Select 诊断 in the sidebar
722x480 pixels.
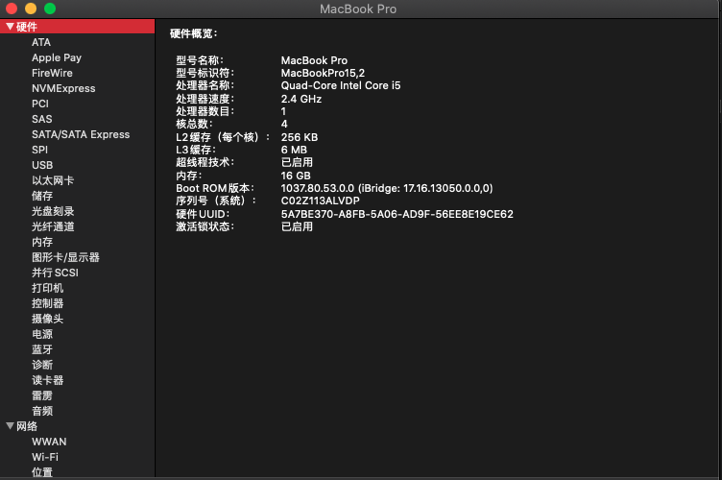pos(42,365)
